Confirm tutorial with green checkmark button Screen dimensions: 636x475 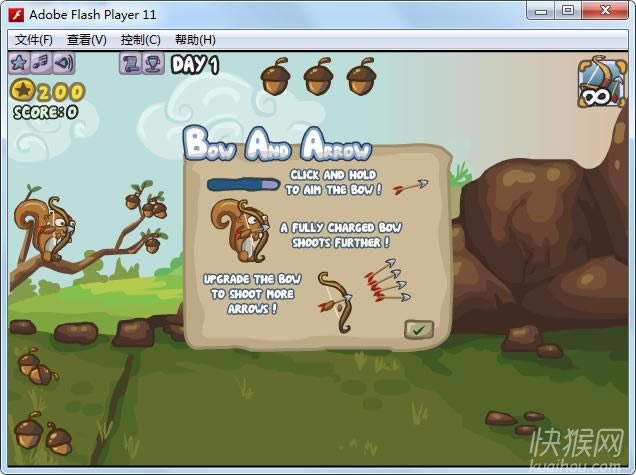tap(419, 328)
